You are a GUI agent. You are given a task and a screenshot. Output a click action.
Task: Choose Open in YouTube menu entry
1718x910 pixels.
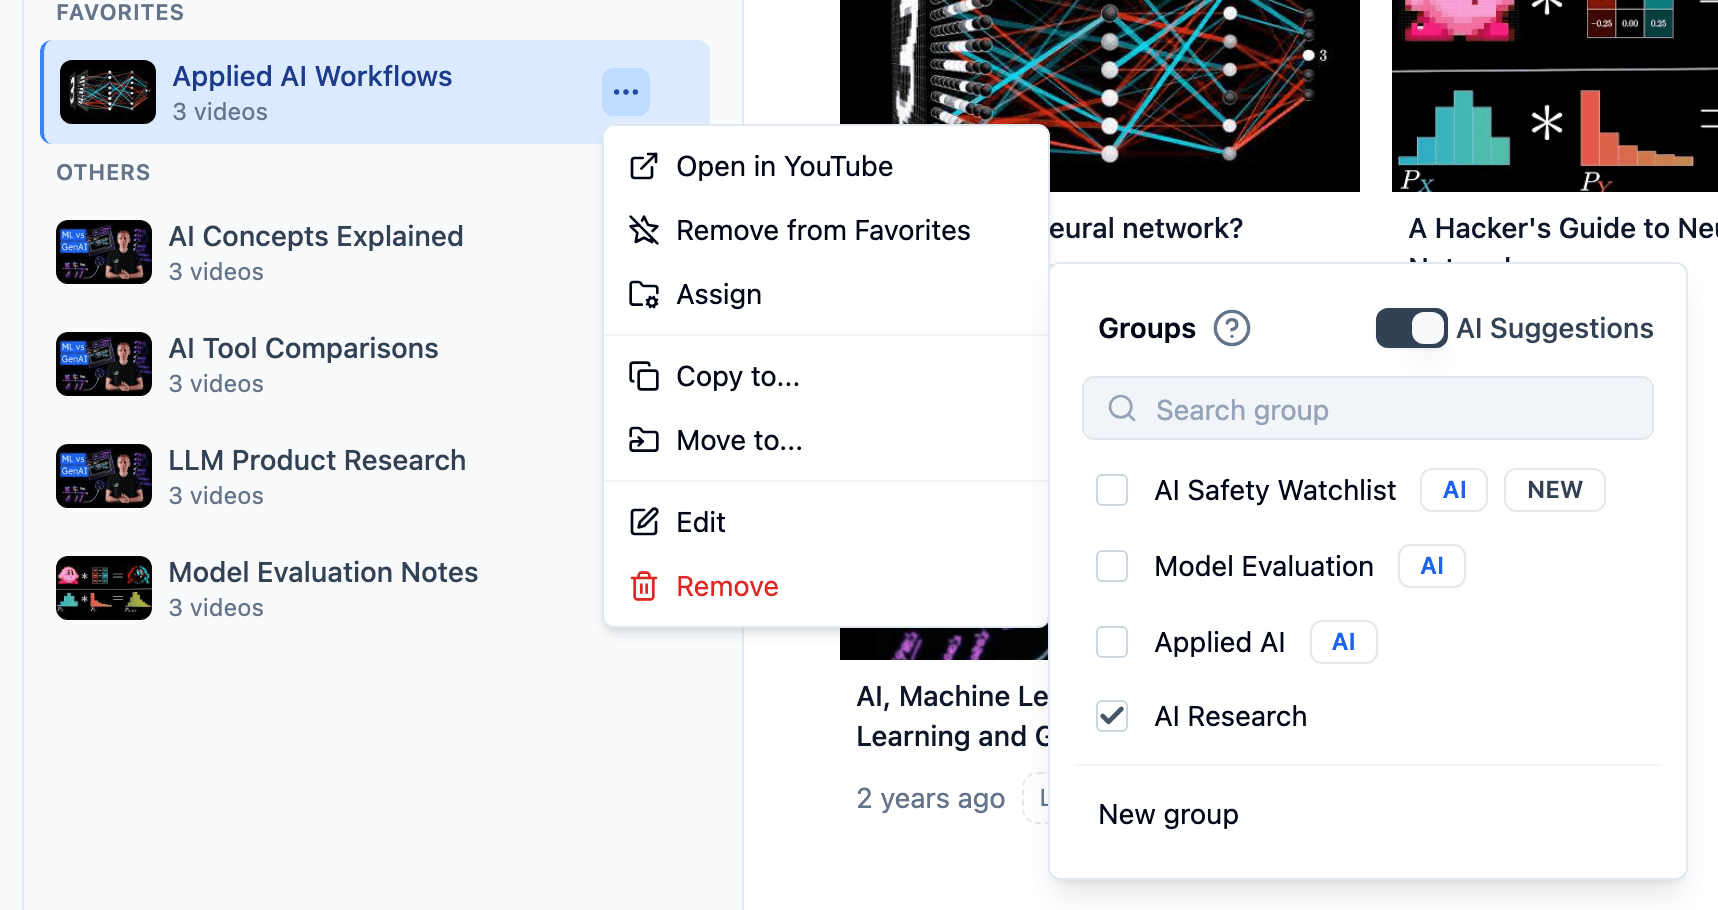[x=826, y=166]
